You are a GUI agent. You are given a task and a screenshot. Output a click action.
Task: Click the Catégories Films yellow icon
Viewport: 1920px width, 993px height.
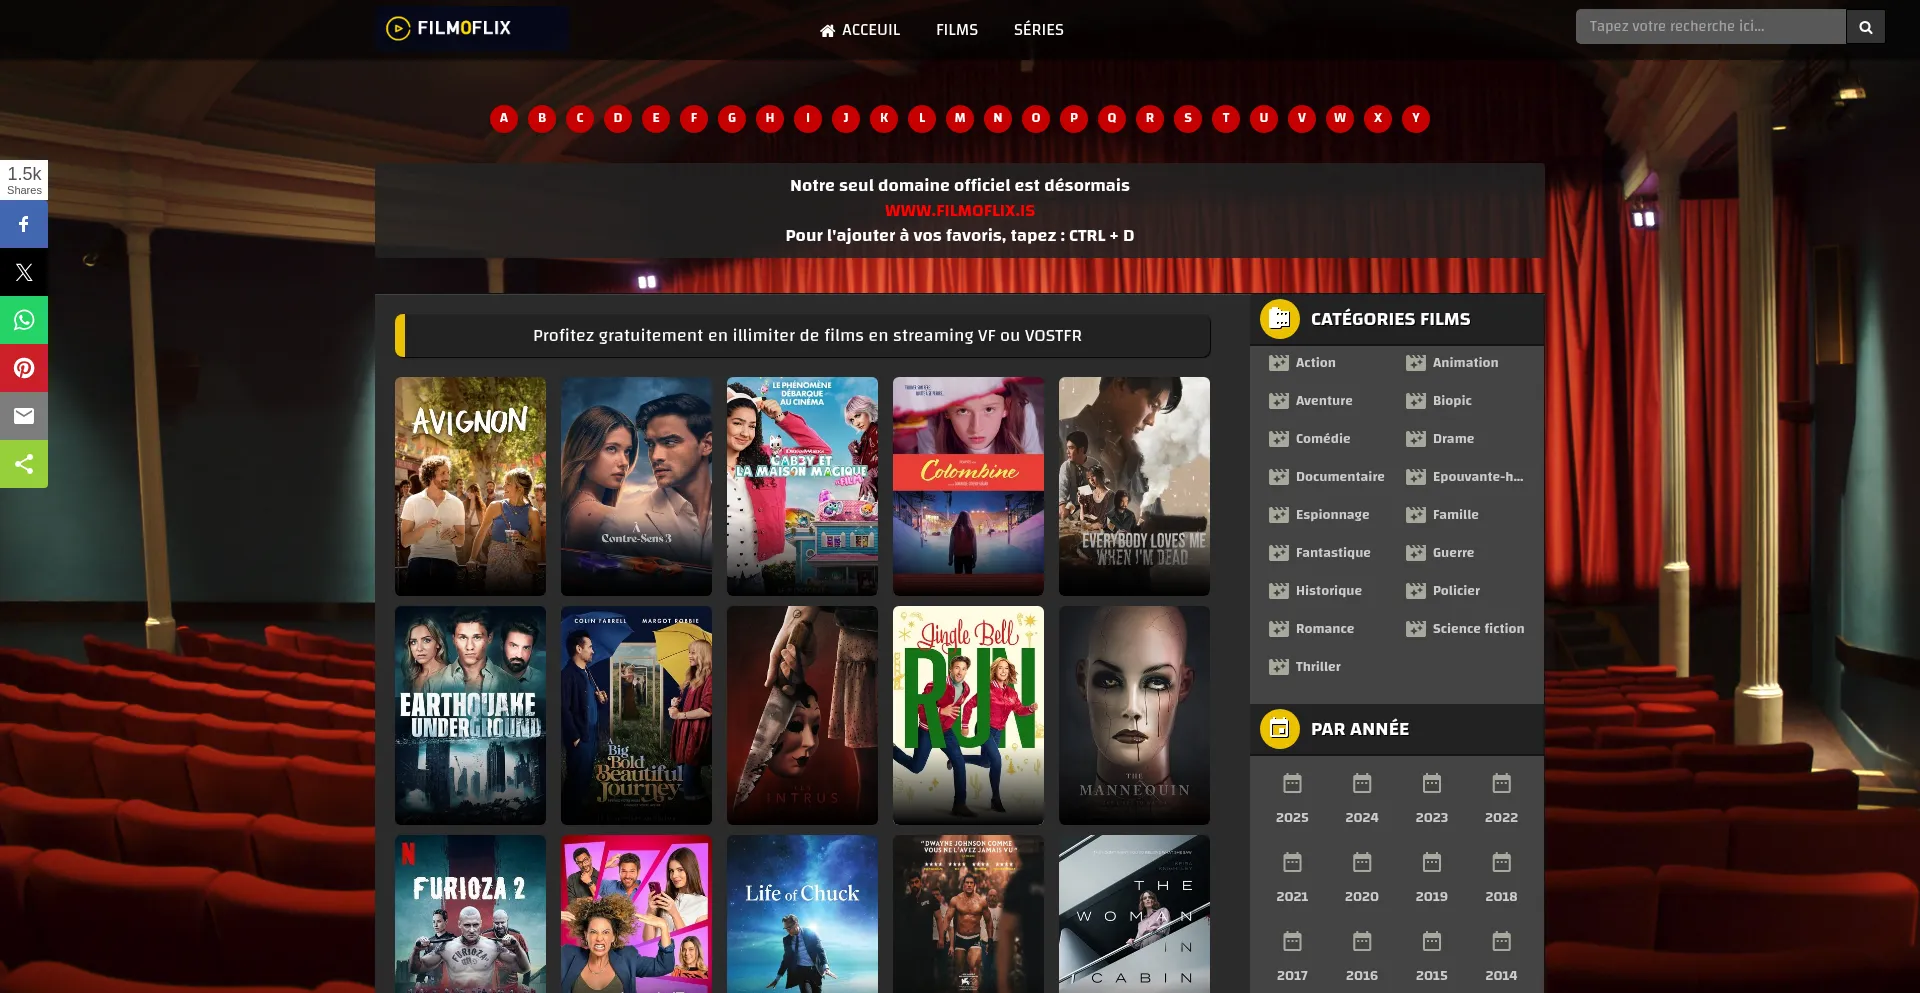click(1280, 319)
